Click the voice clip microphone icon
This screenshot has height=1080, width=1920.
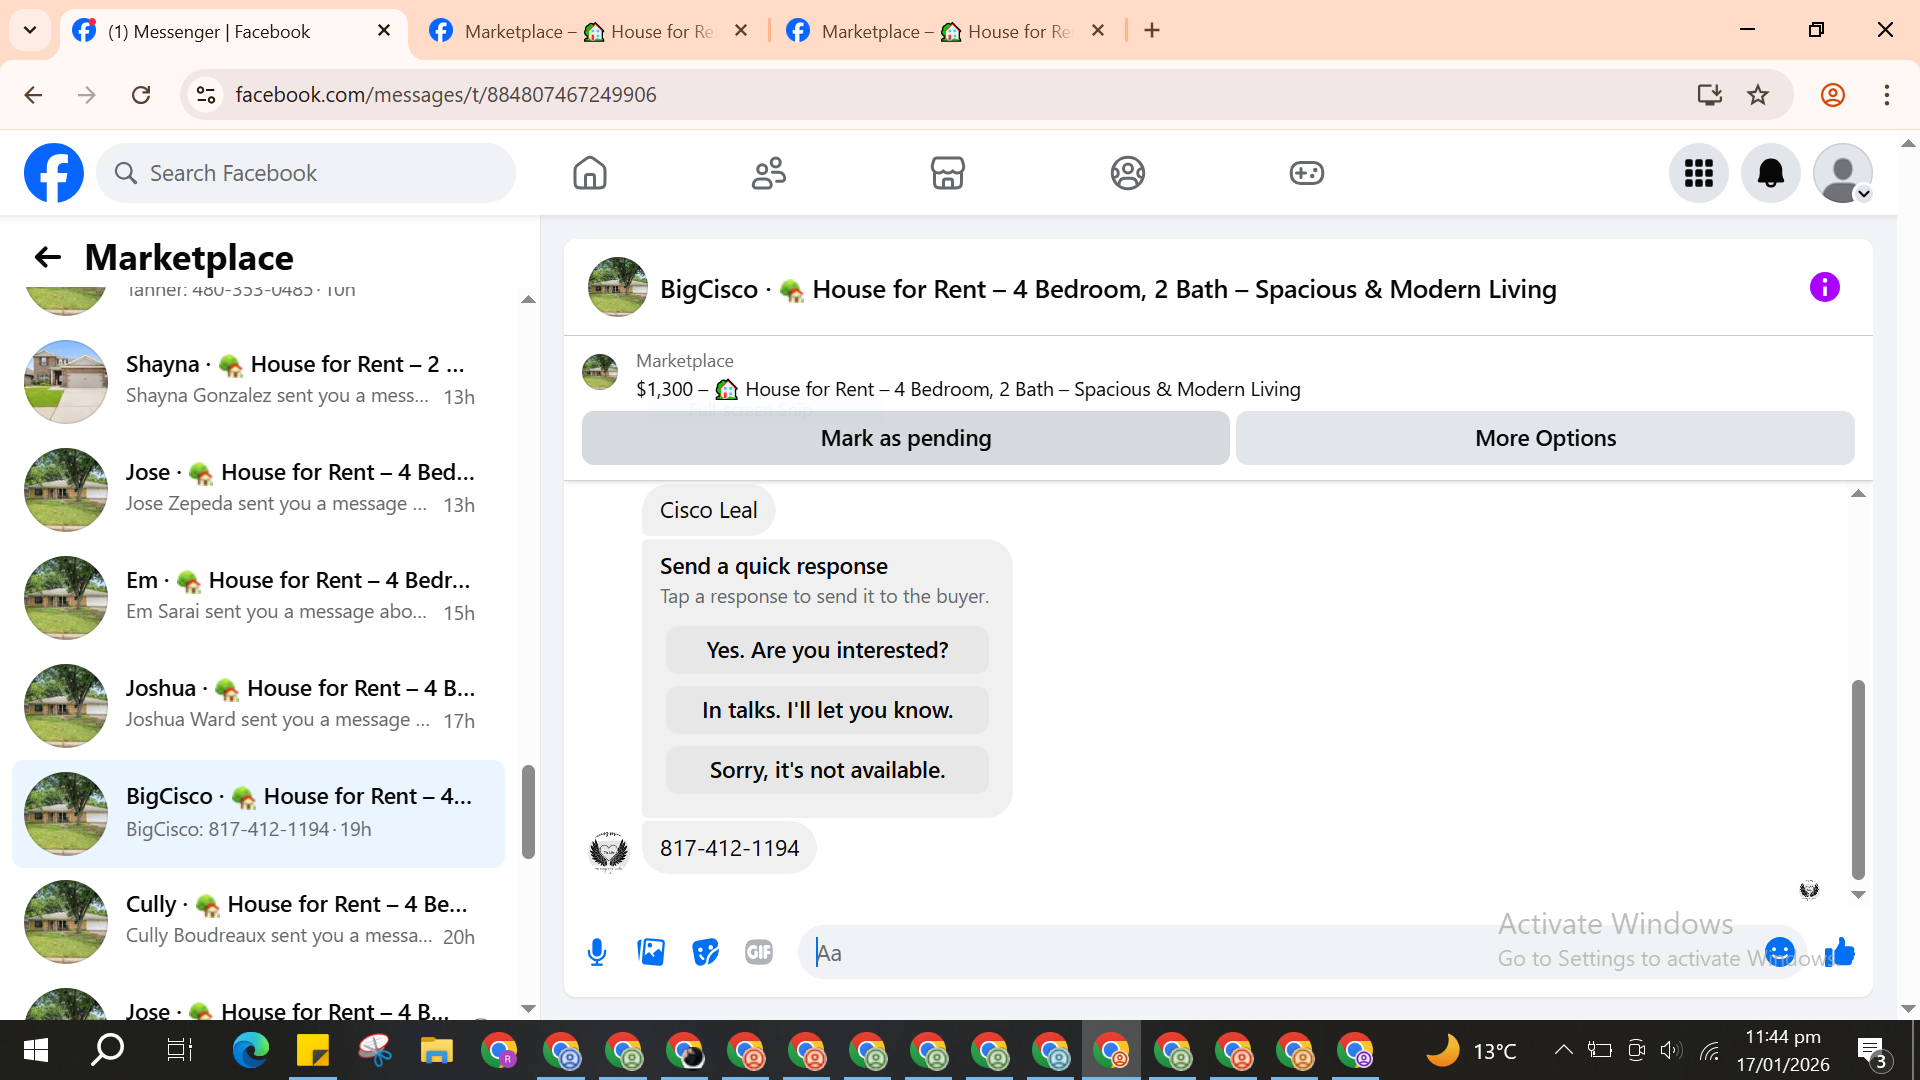(597, 952)
